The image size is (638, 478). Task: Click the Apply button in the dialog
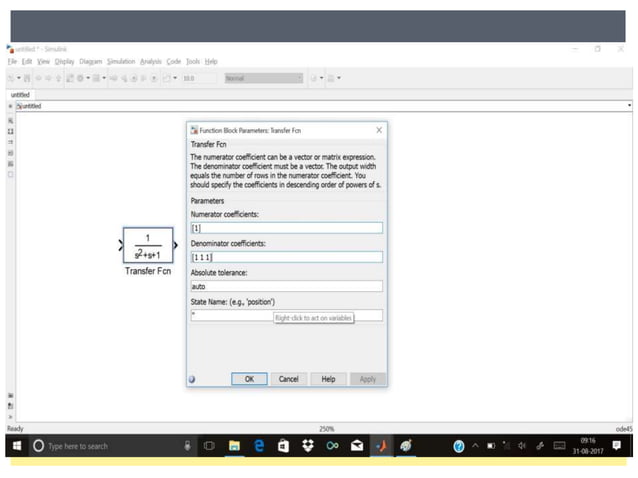click(368, 379)
